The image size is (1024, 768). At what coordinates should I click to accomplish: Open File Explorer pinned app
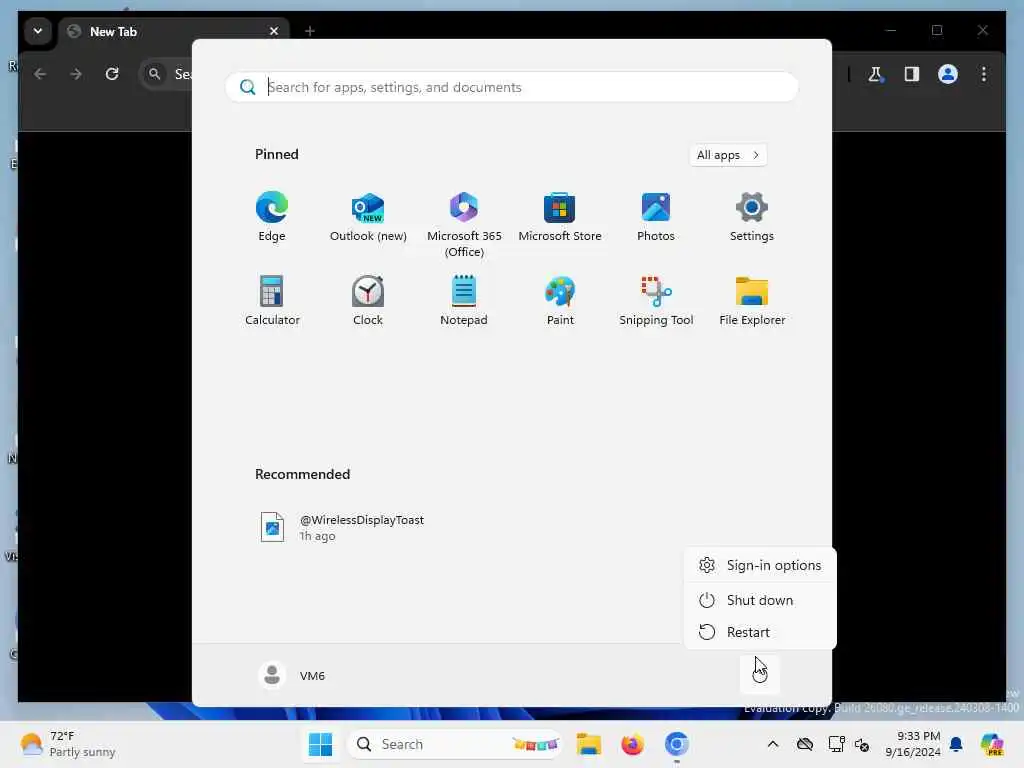752,300
